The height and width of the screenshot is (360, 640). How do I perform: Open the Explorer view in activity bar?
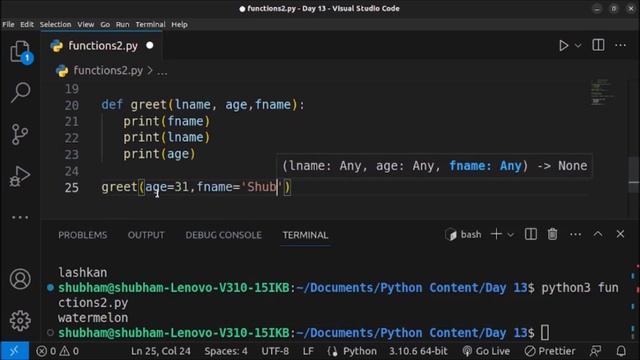click(x=20, y=52)
